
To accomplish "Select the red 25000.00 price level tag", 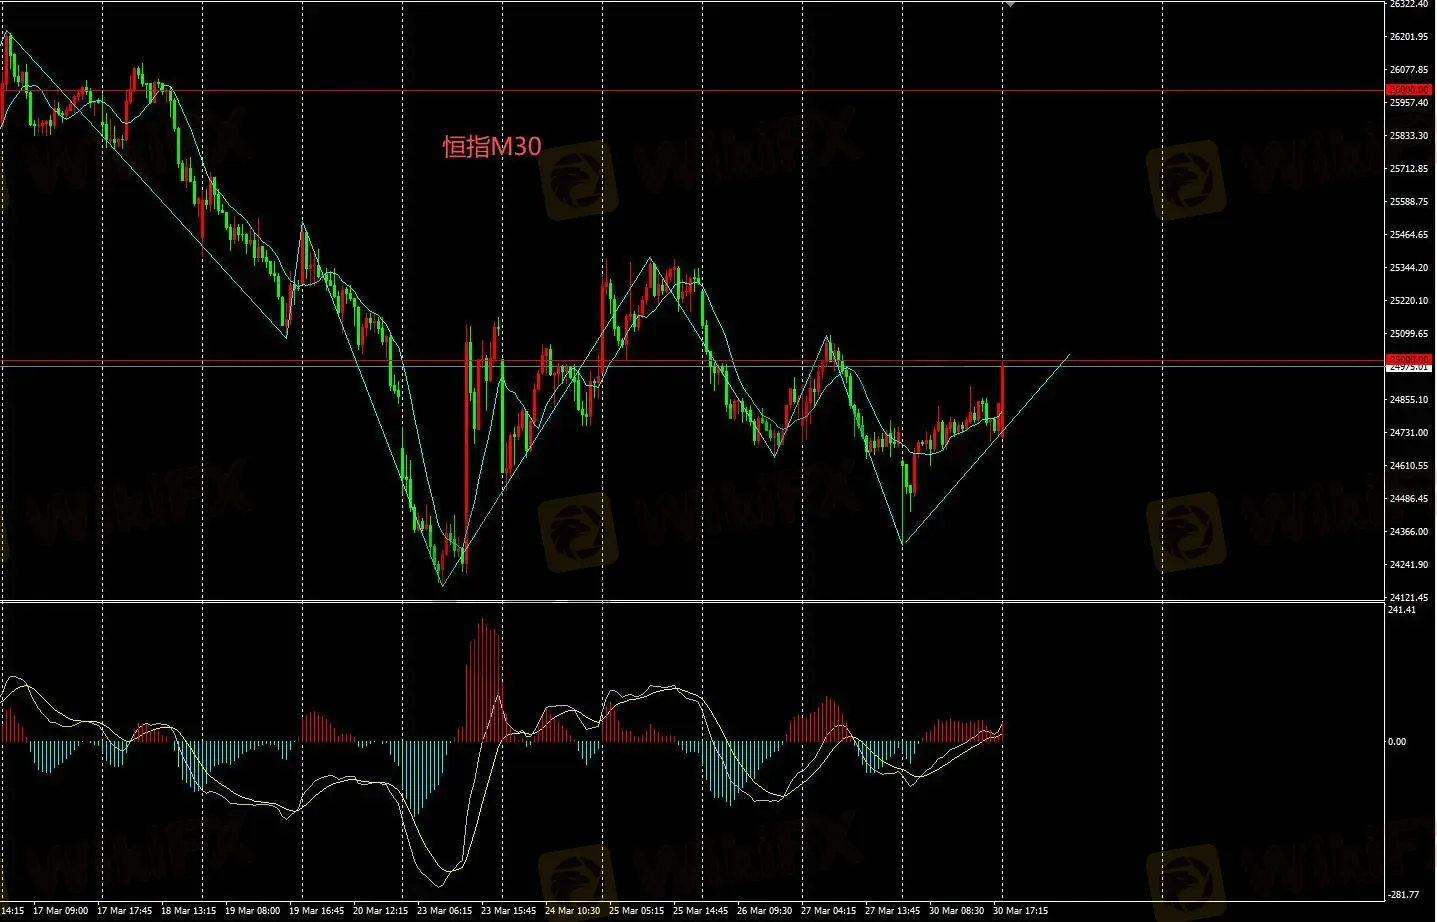I will pos(1409,359).
